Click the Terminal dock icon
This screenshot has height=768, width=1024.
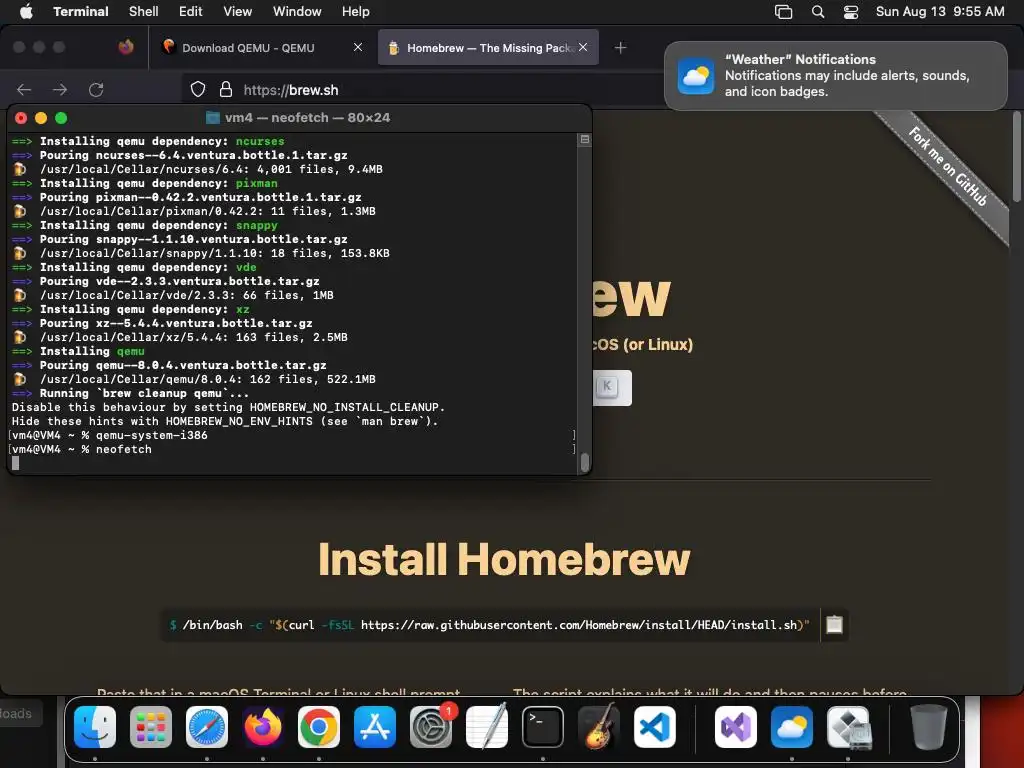pos(543,727)
